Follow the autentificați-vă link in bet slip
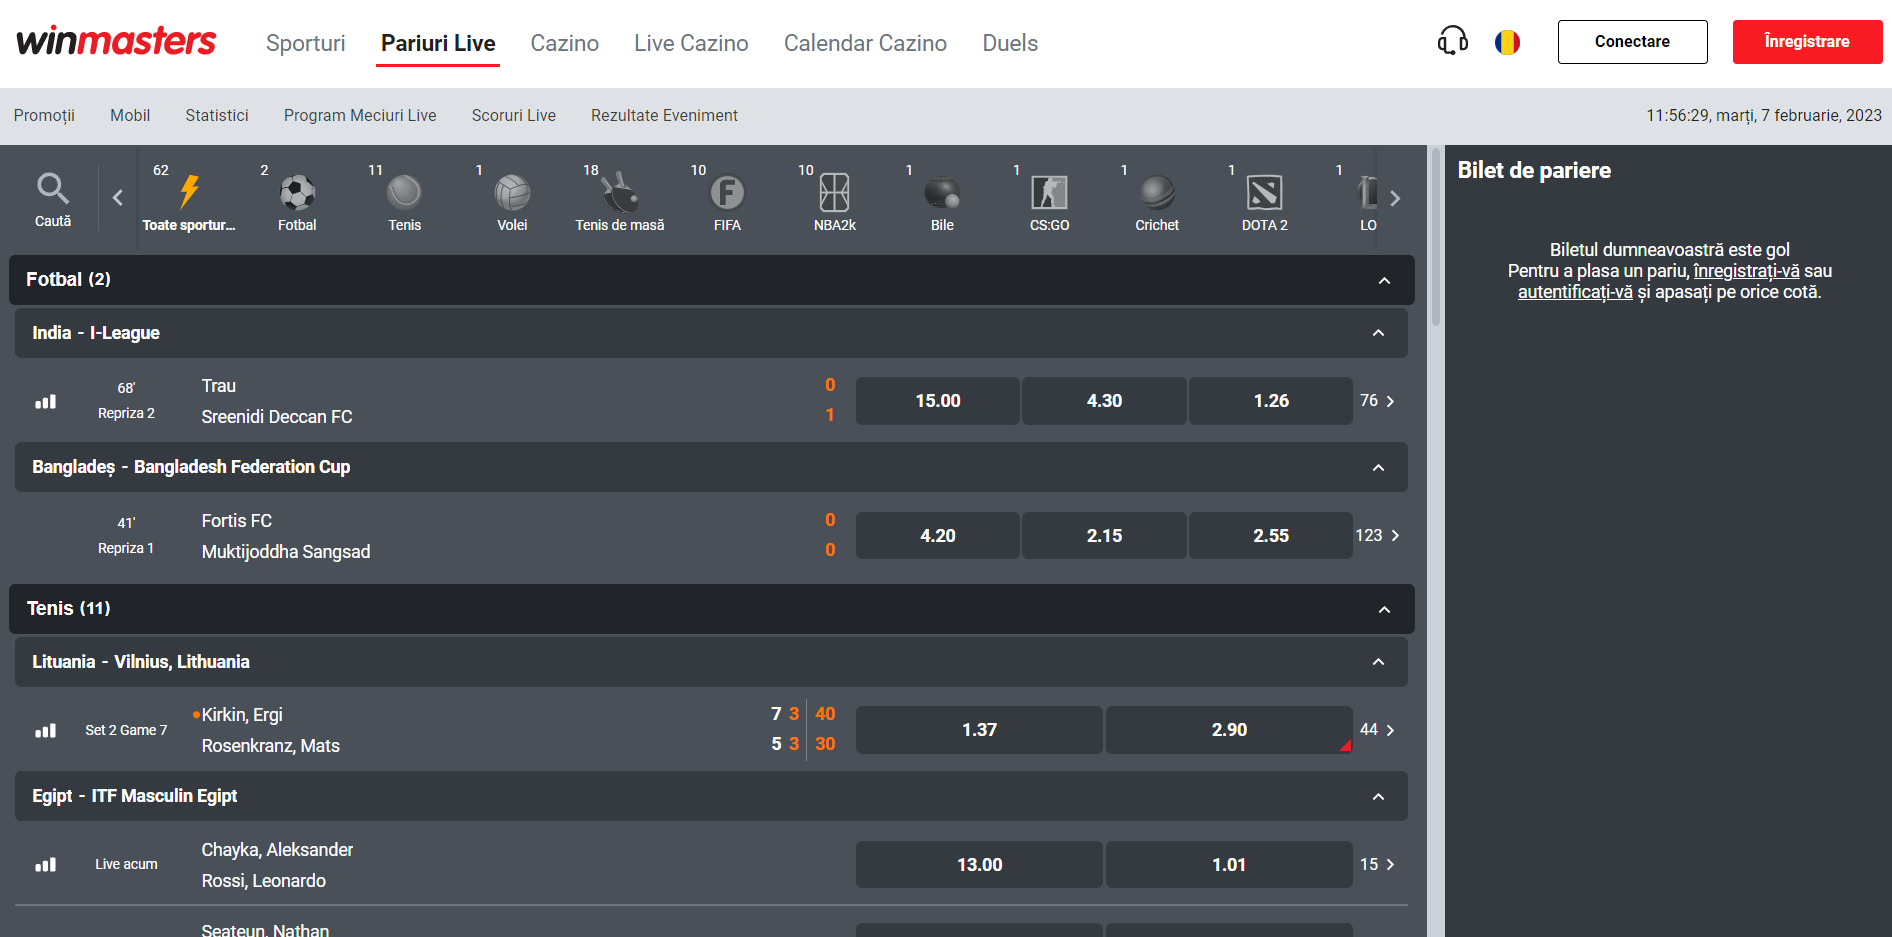 pos(1575,292)
